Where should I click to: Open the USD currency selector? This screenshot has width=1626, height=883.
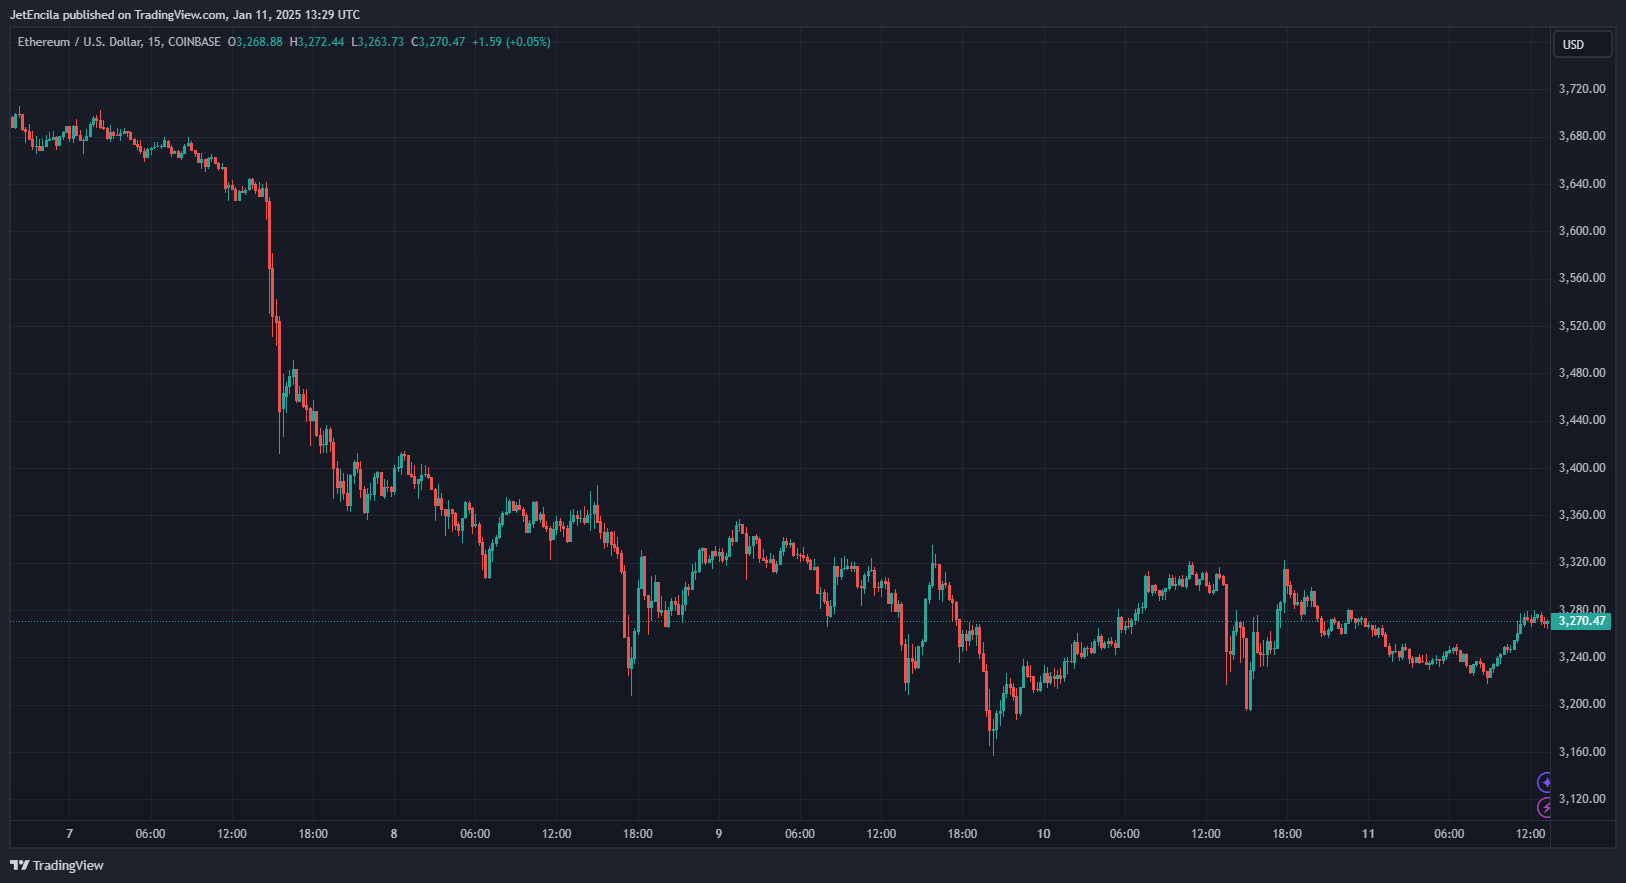1581,44
